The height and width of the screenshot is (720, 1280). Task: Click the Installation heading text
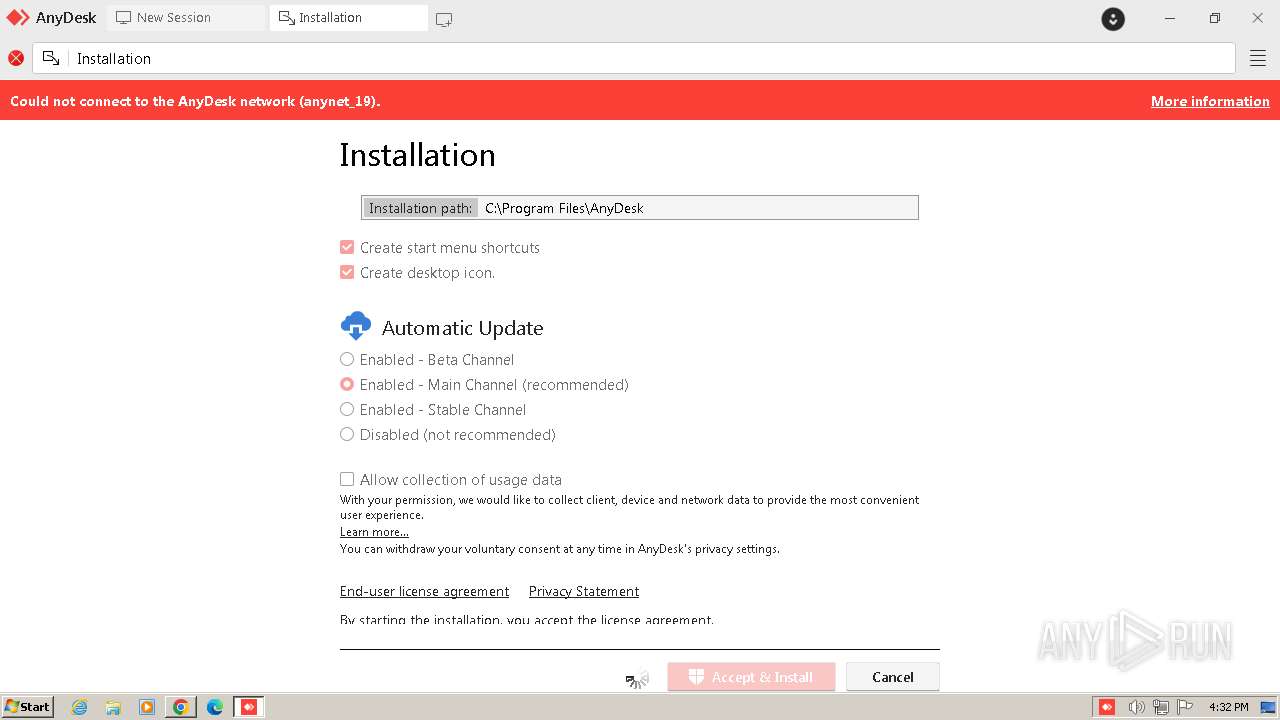(x=417, y=155)
